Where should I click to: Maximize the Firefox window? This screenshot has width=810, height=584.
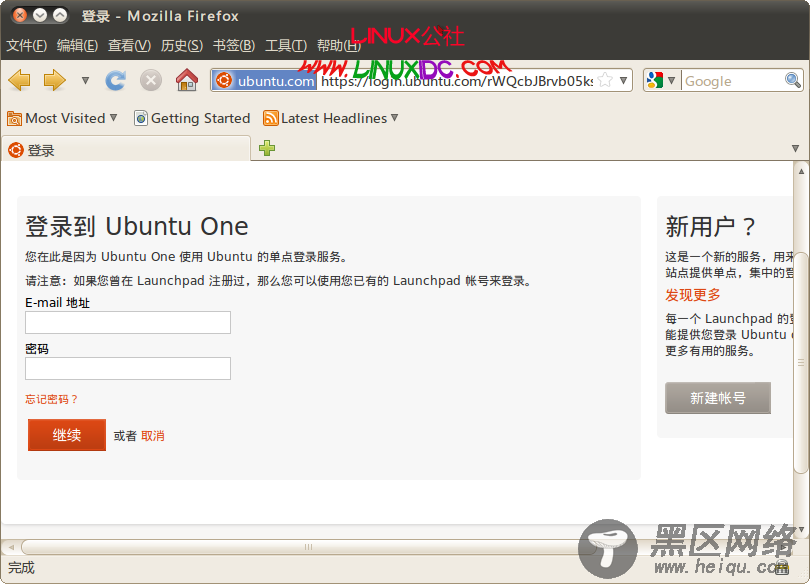click(x=60, y=15)
